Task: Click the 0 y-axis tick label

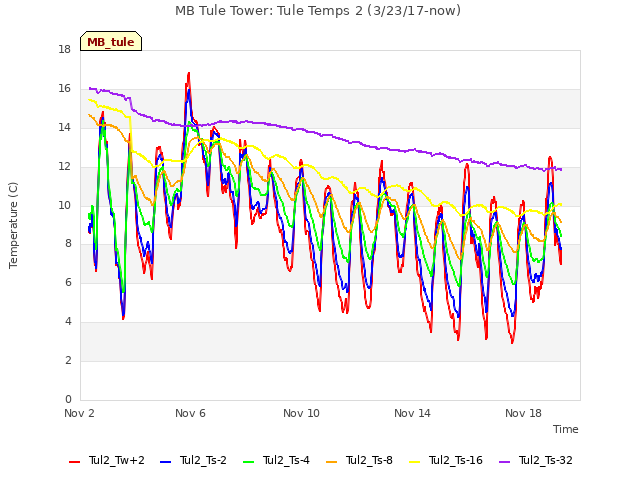Action: (68, 399)
